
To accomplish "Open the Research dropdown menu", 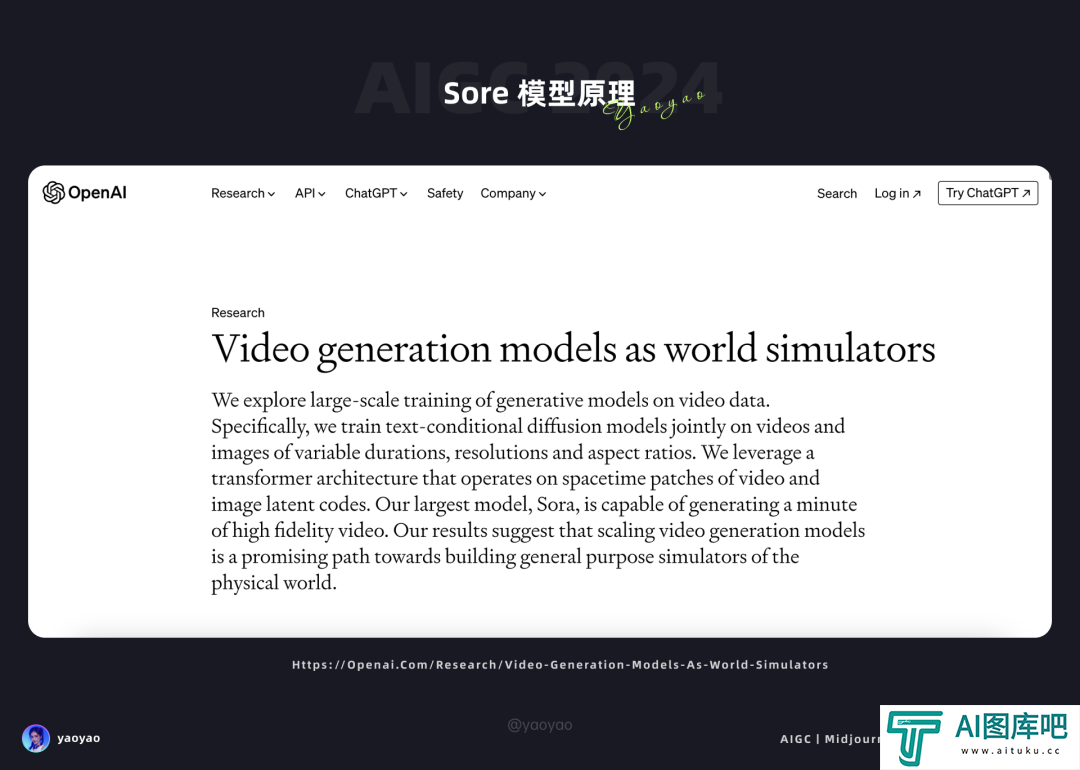I will tap(243, 194).
